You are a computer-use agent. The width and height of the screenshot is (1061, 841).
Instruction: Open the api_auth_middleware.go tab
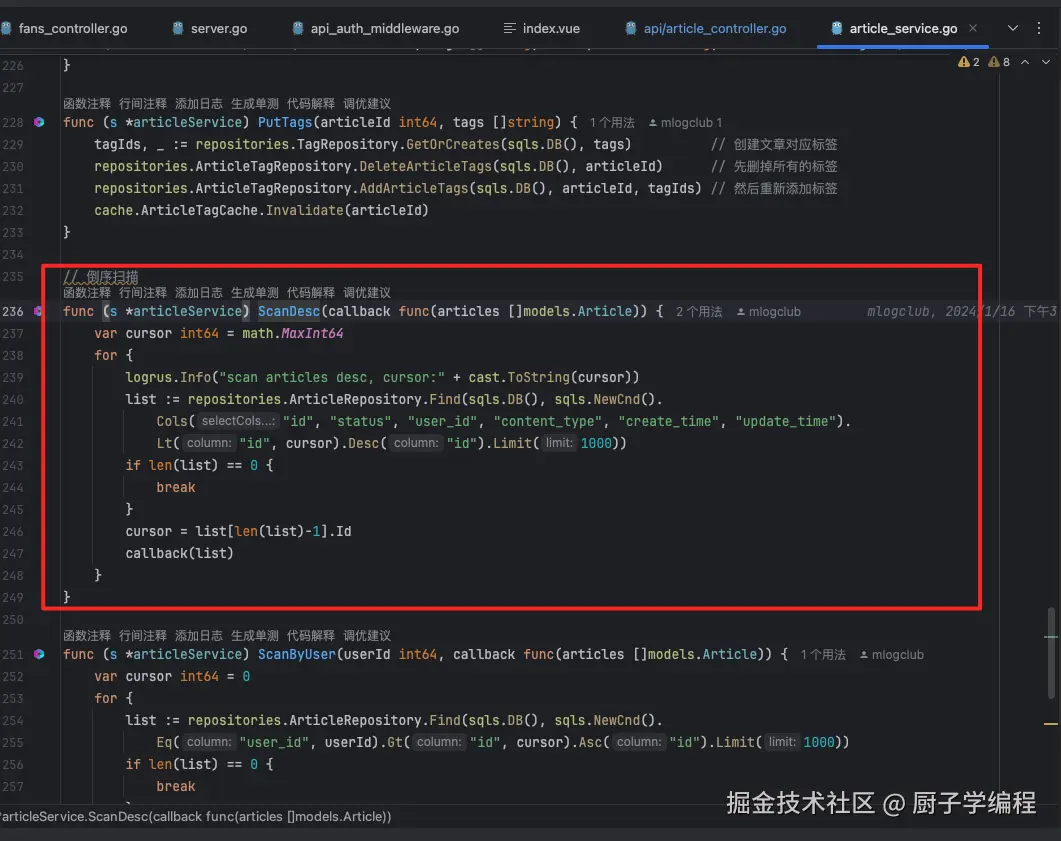click(x=376, y=28)
